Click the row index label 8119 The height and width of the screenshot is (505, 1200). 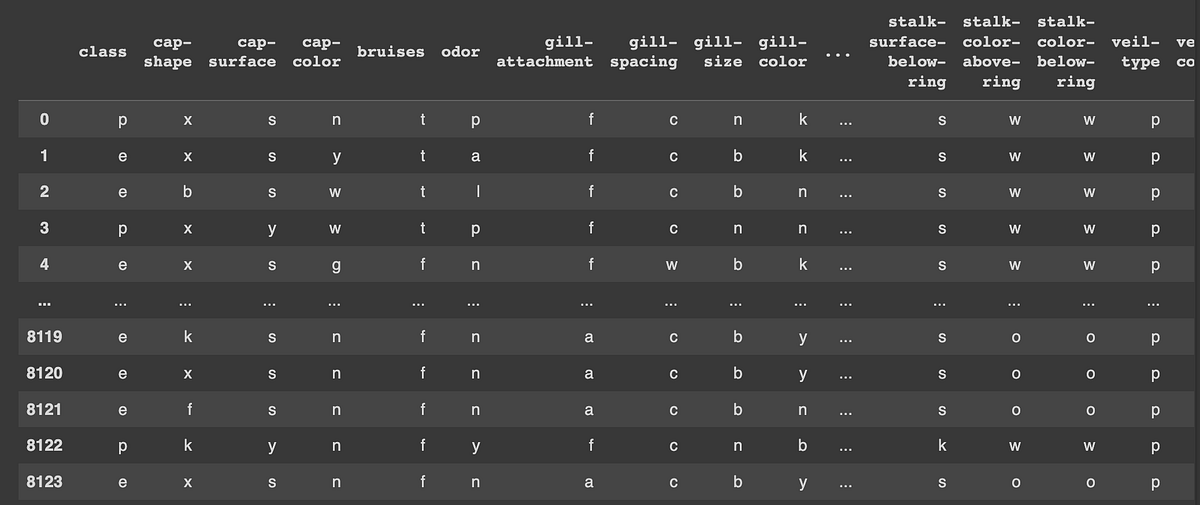tap(44, 338)
